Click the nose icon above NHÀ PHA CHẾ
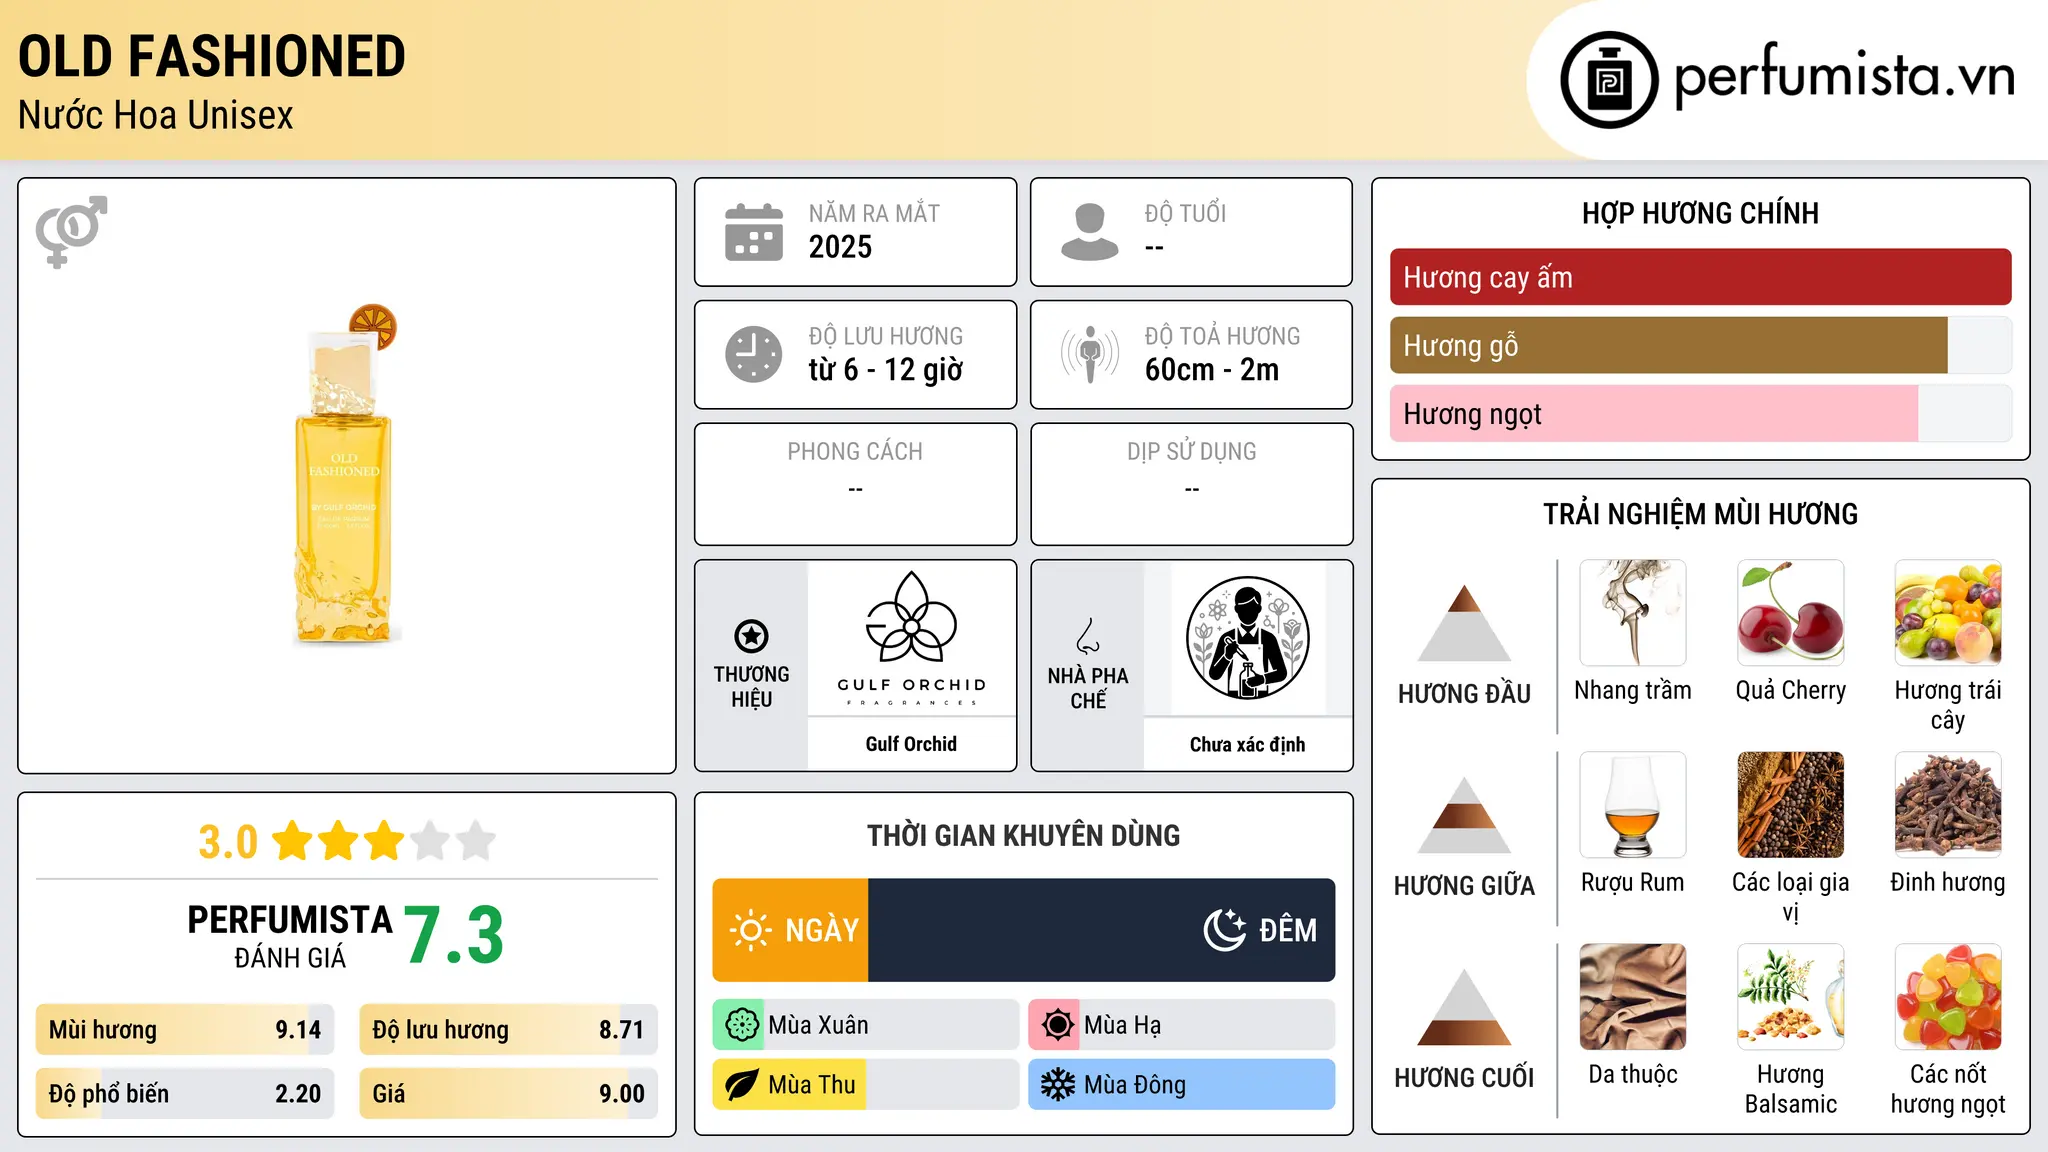 click(x=1088, y=636)
